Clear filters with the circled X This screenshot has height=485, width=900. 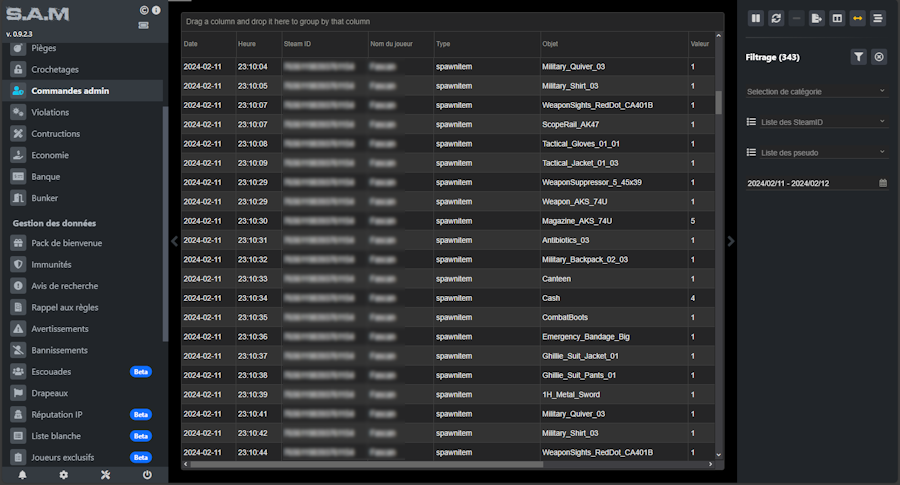878,58
